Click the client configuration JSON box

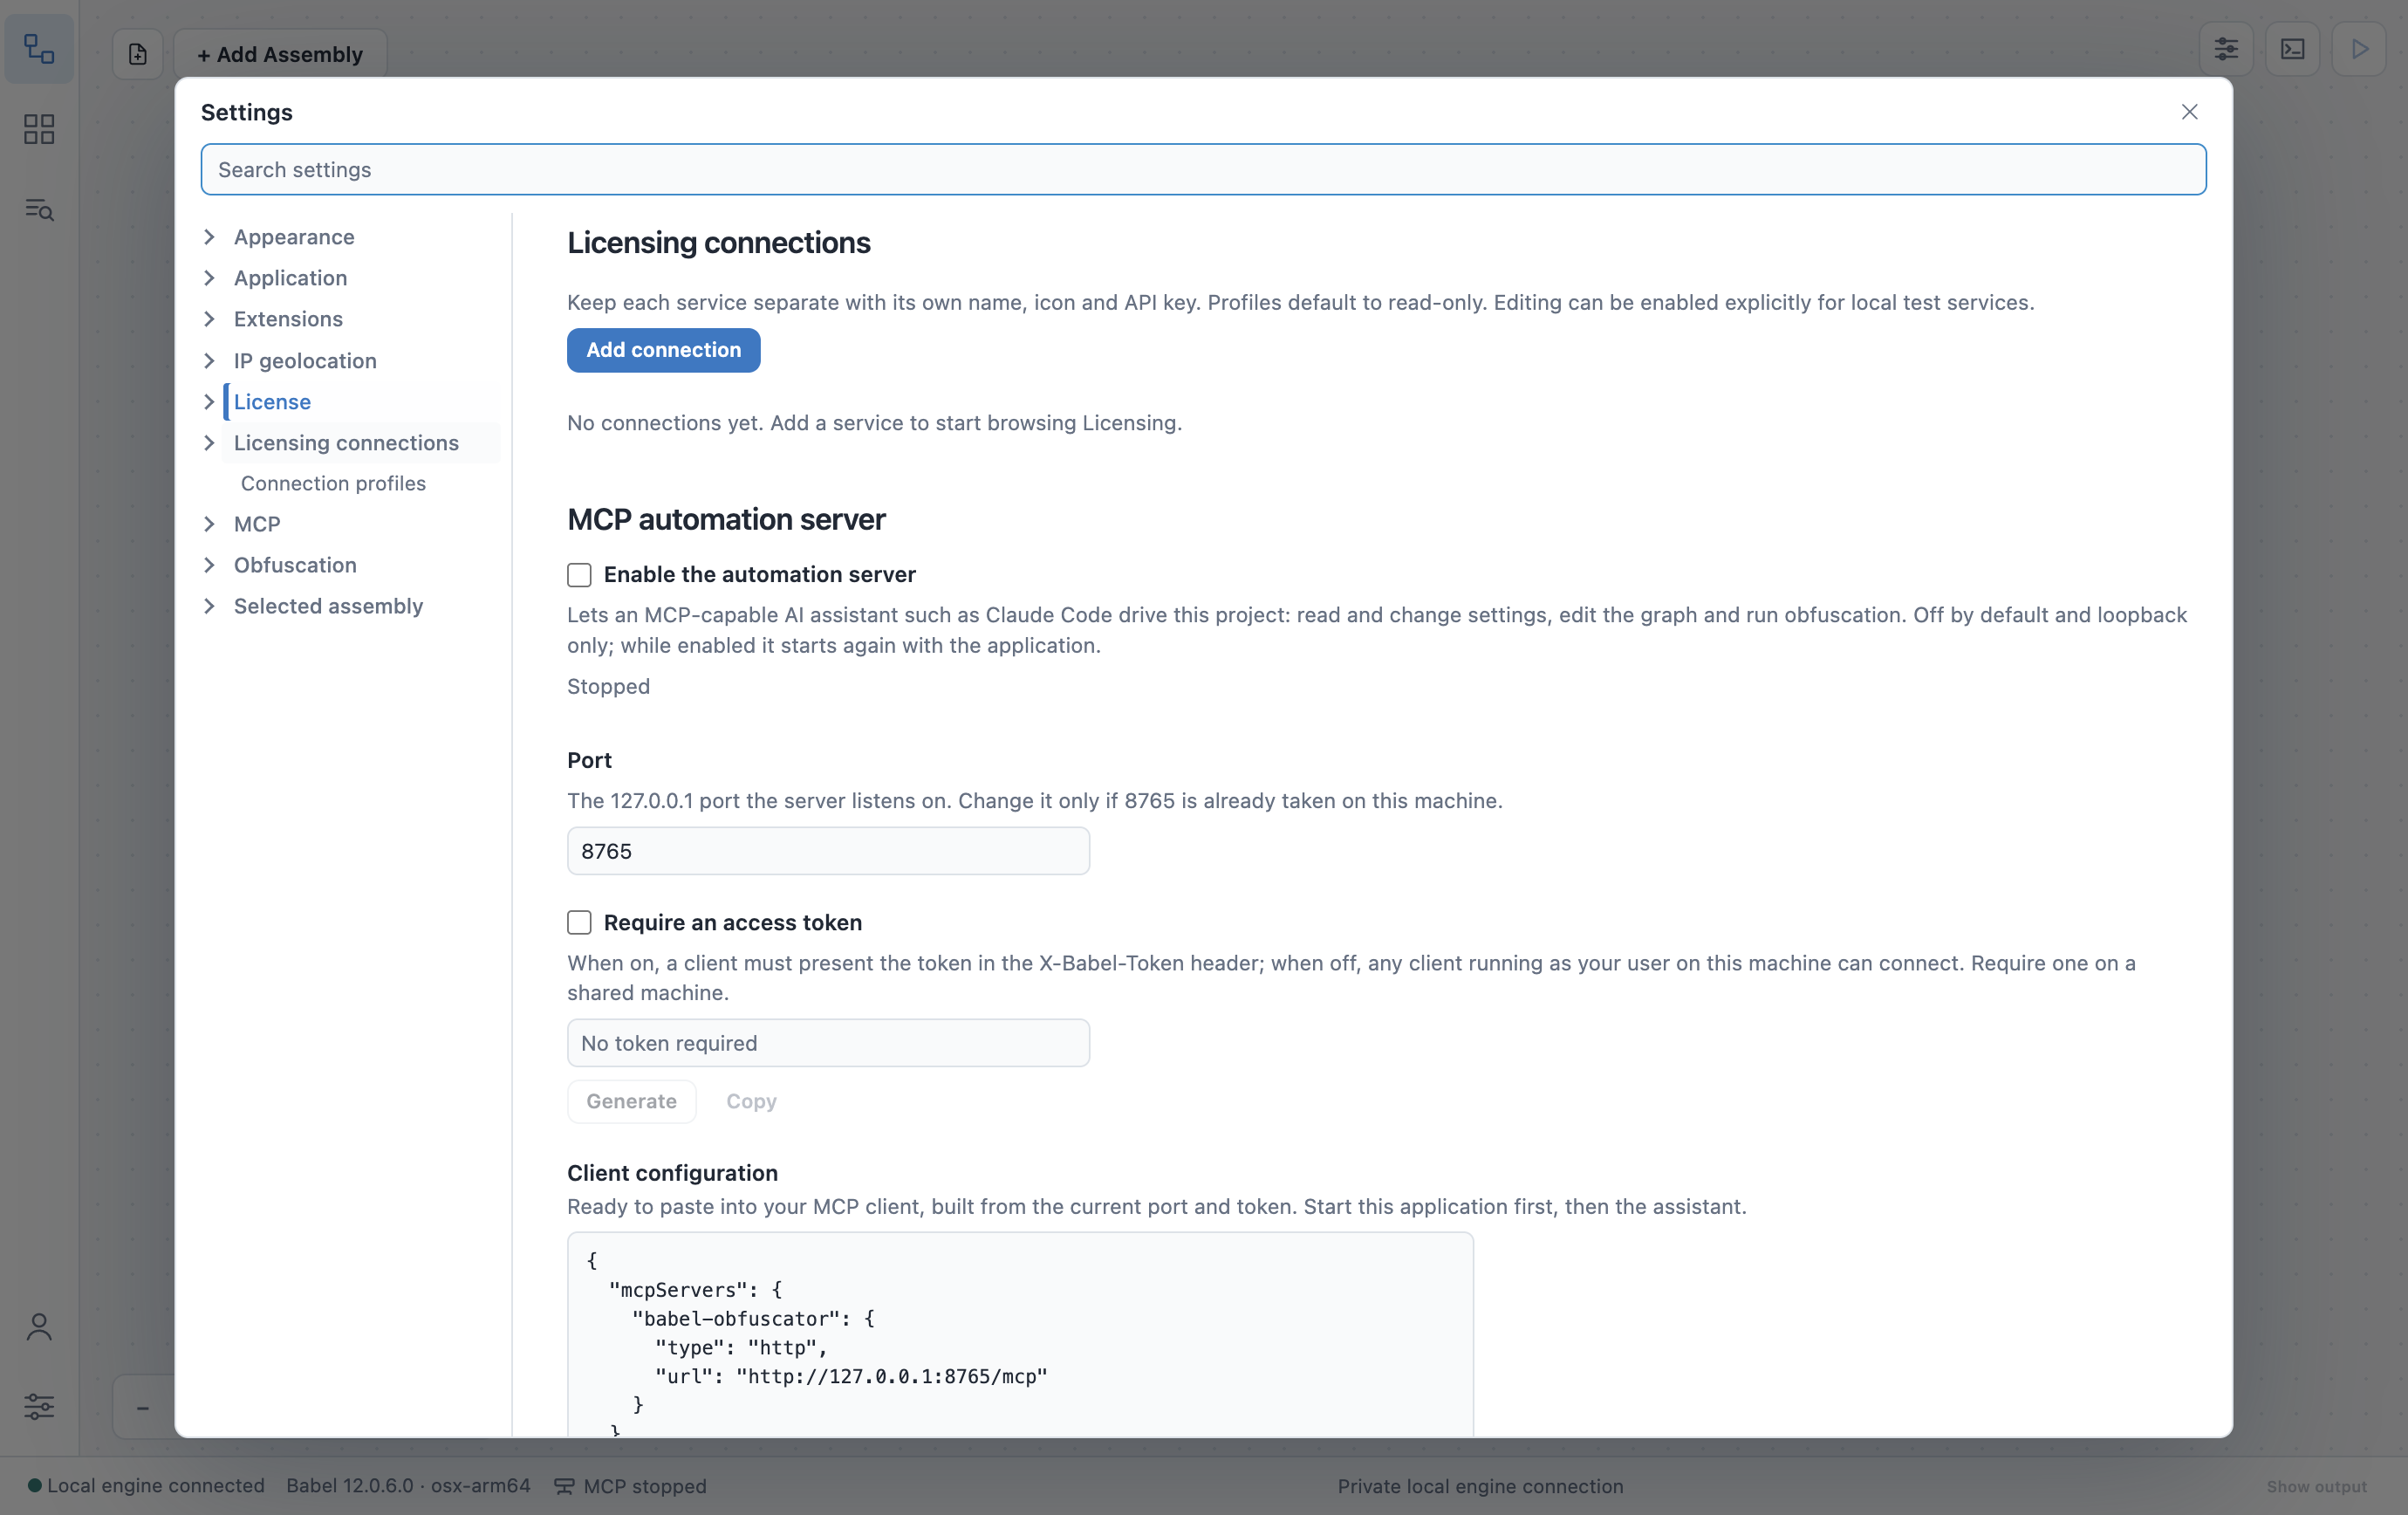(x=1020, y=1334)
